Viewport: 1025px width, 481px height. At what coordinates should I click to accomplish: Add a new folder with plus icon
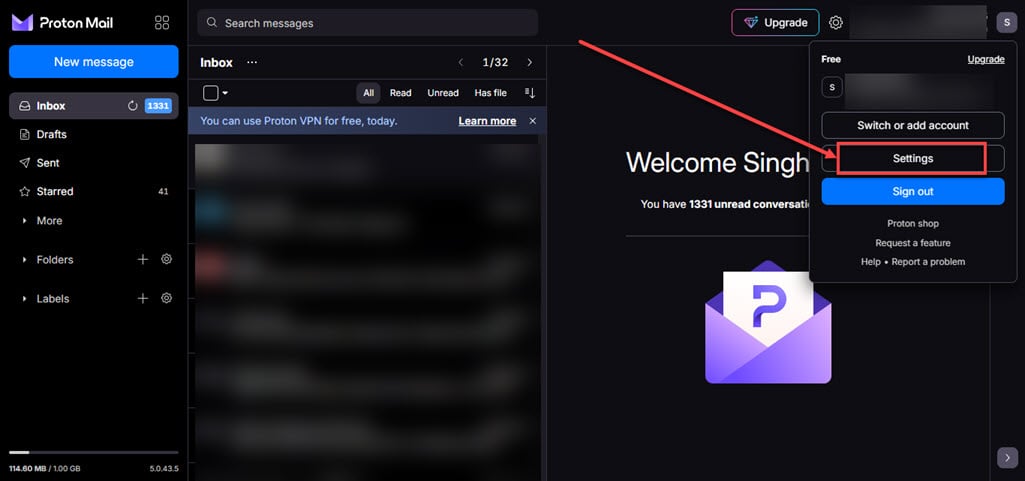(x=143, y=259)
